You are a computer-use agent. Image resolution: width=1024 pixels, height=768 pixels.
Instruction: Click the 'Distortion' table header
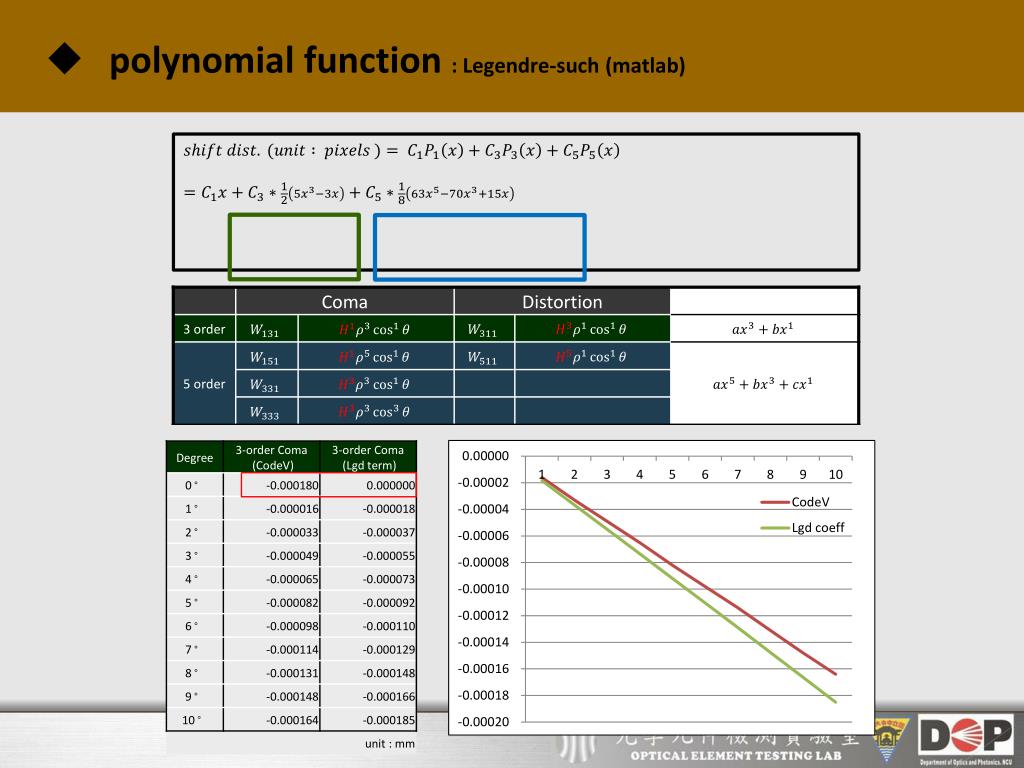click(x=562, y=302)
